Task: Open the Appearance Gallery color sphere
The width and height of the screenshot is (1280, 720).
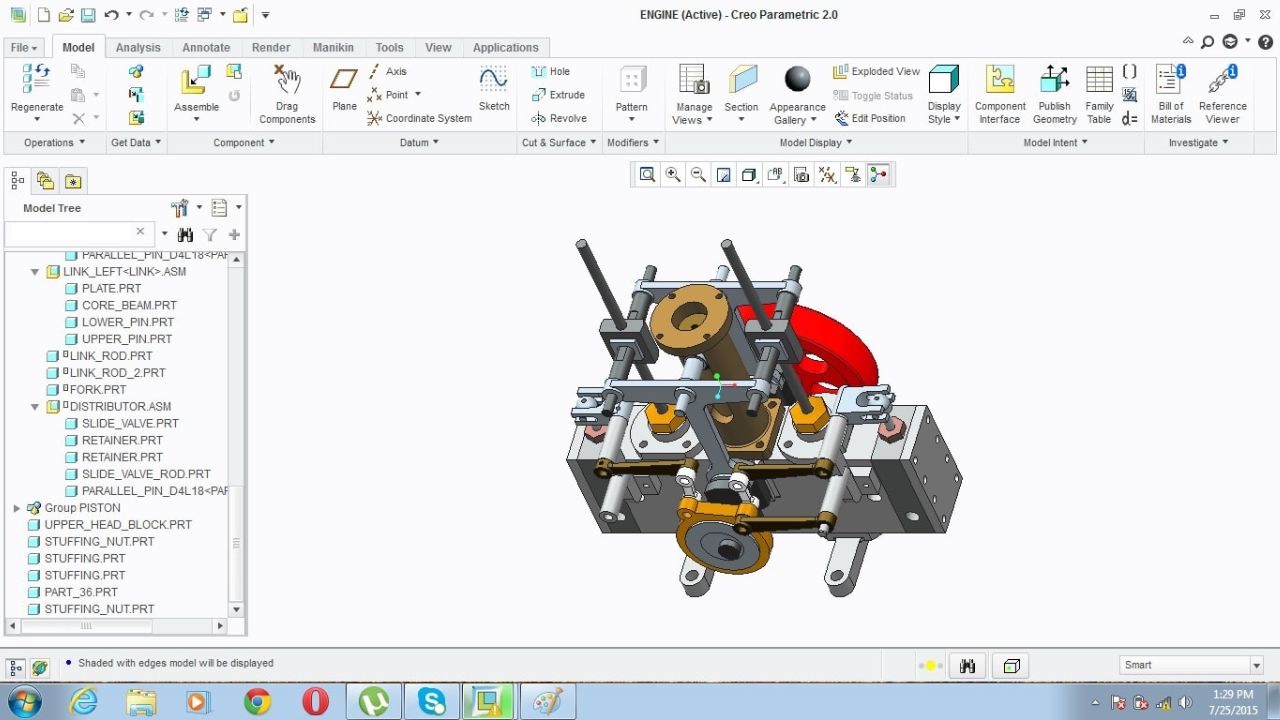Action: click(797, 80)
